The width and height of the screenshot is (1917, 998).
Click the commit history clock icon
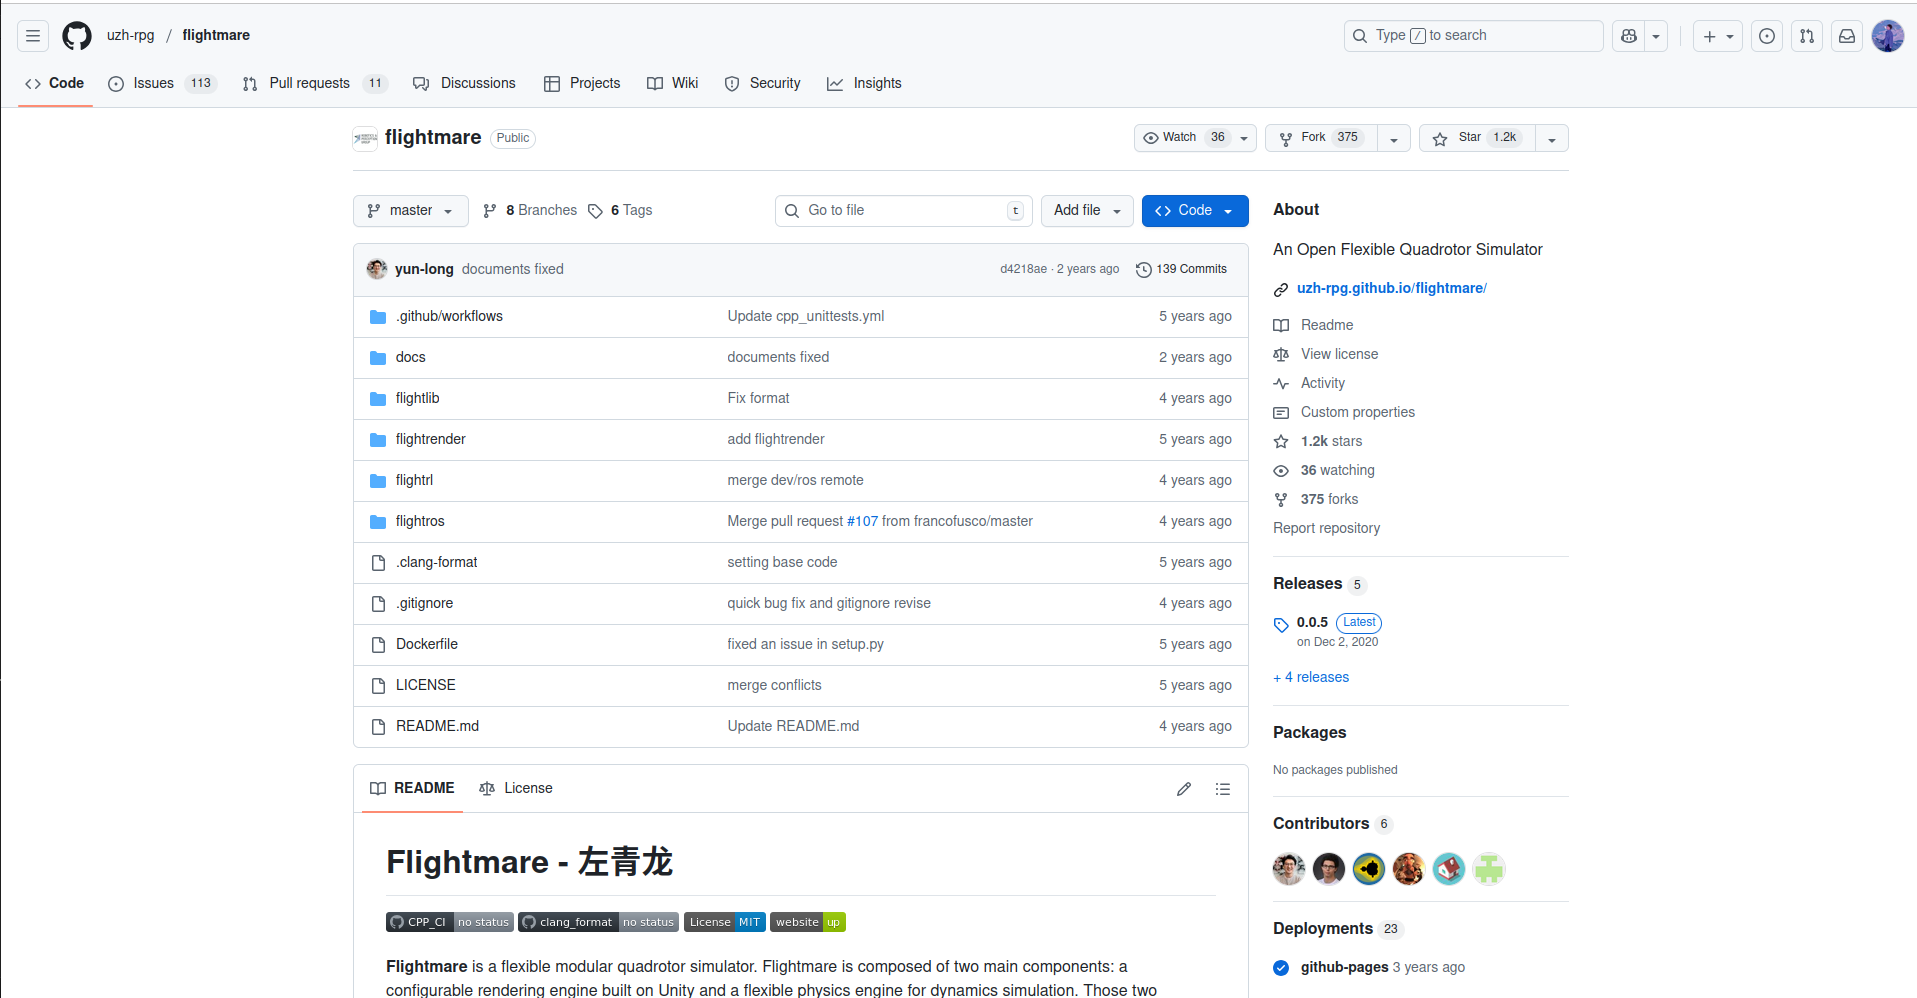pyautogui.click(x=1144, y=270)
